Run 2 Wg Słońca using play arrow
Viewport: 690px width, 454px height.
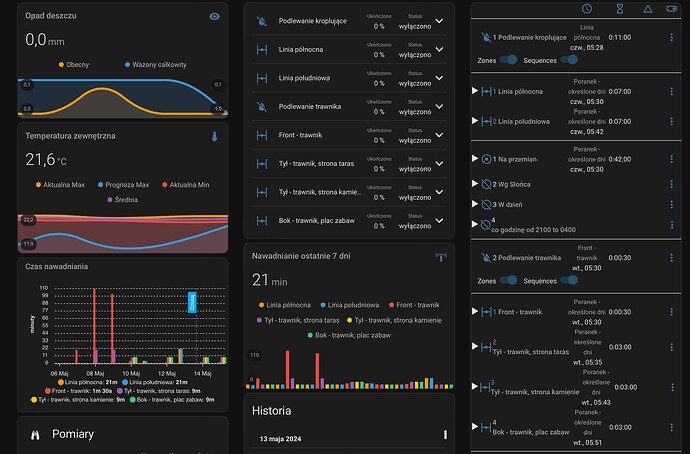pos(475,183)
